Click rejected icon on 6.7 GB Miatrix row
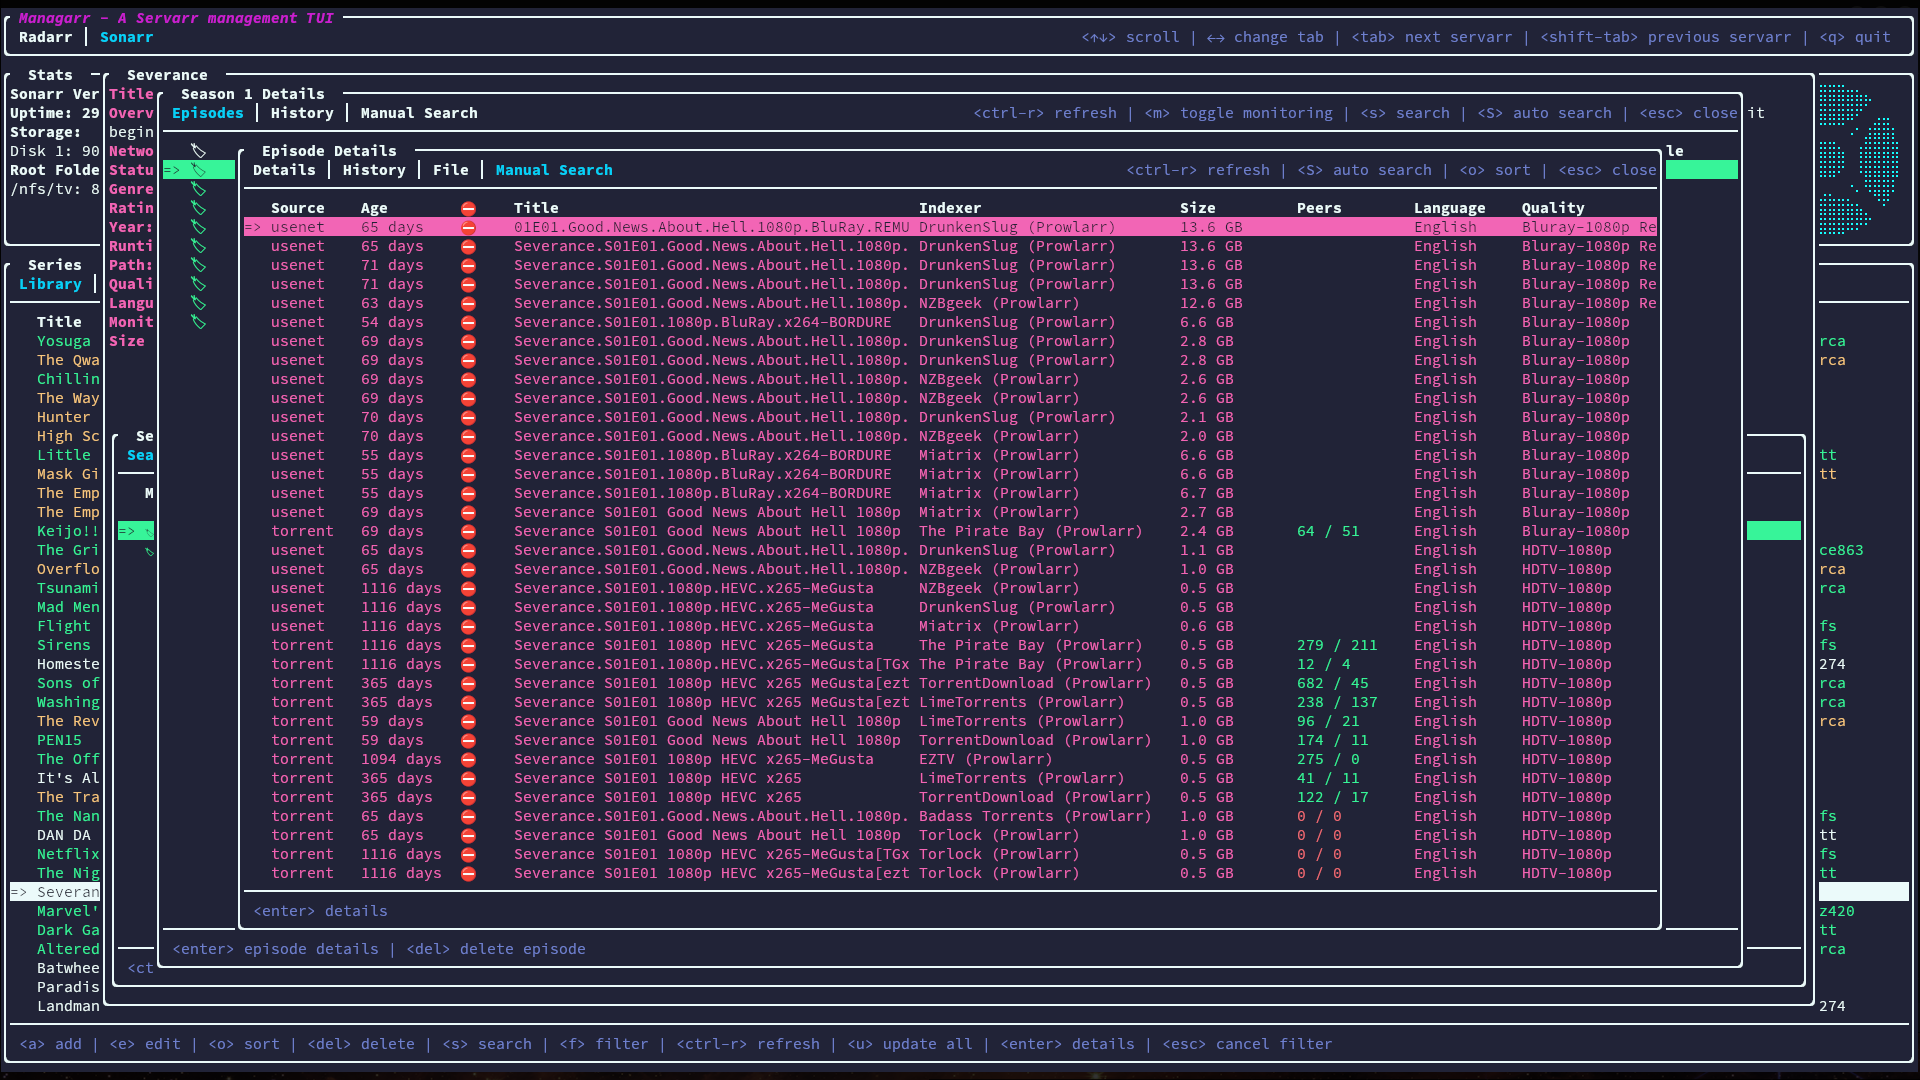 (468, 493)
